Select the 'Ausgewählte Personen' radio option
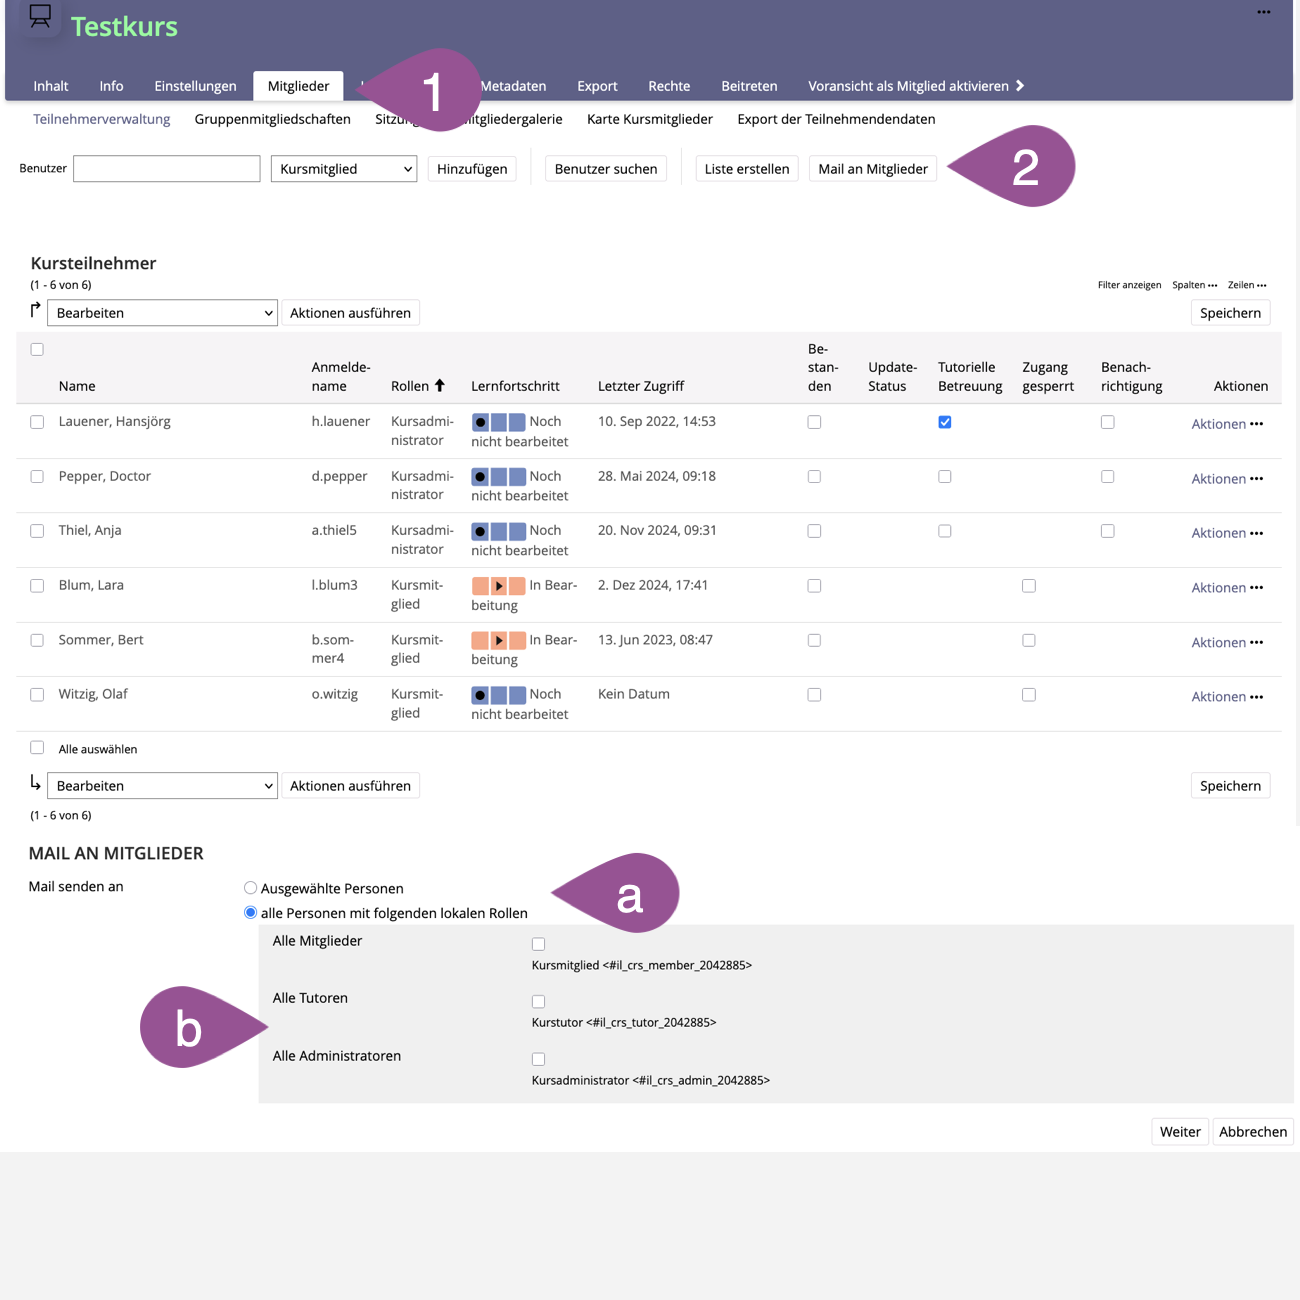This screenshot has width=1300, height=1300. click(250, 888)
